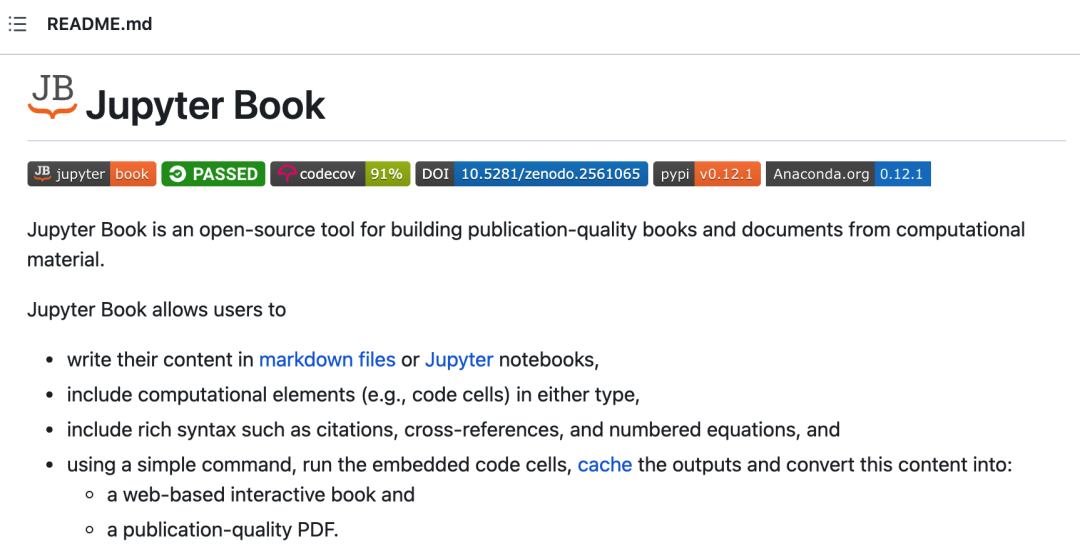Click the README.md file name
Screen dimensions: 1080x554
pos(100,24)
